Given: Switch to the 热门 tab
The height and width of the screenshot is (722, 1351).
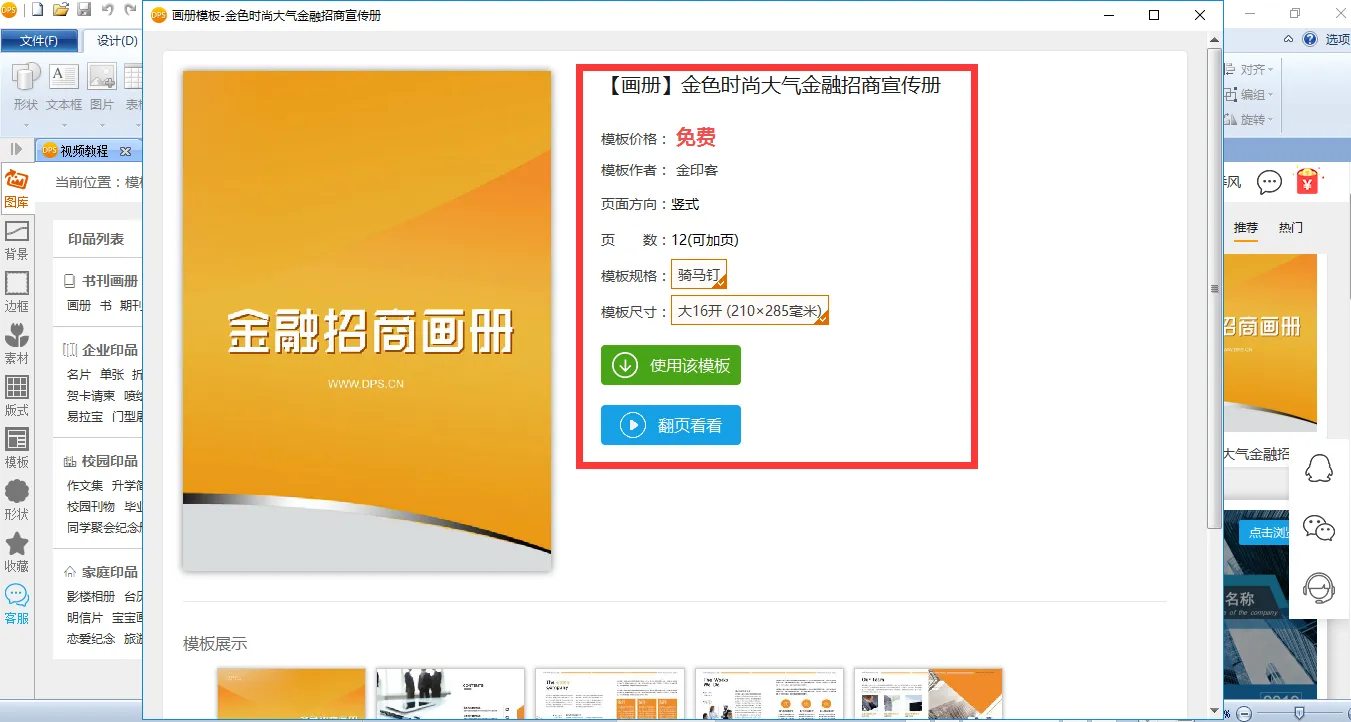Looking at the screenshot, I should click(x=1291, y=228).
